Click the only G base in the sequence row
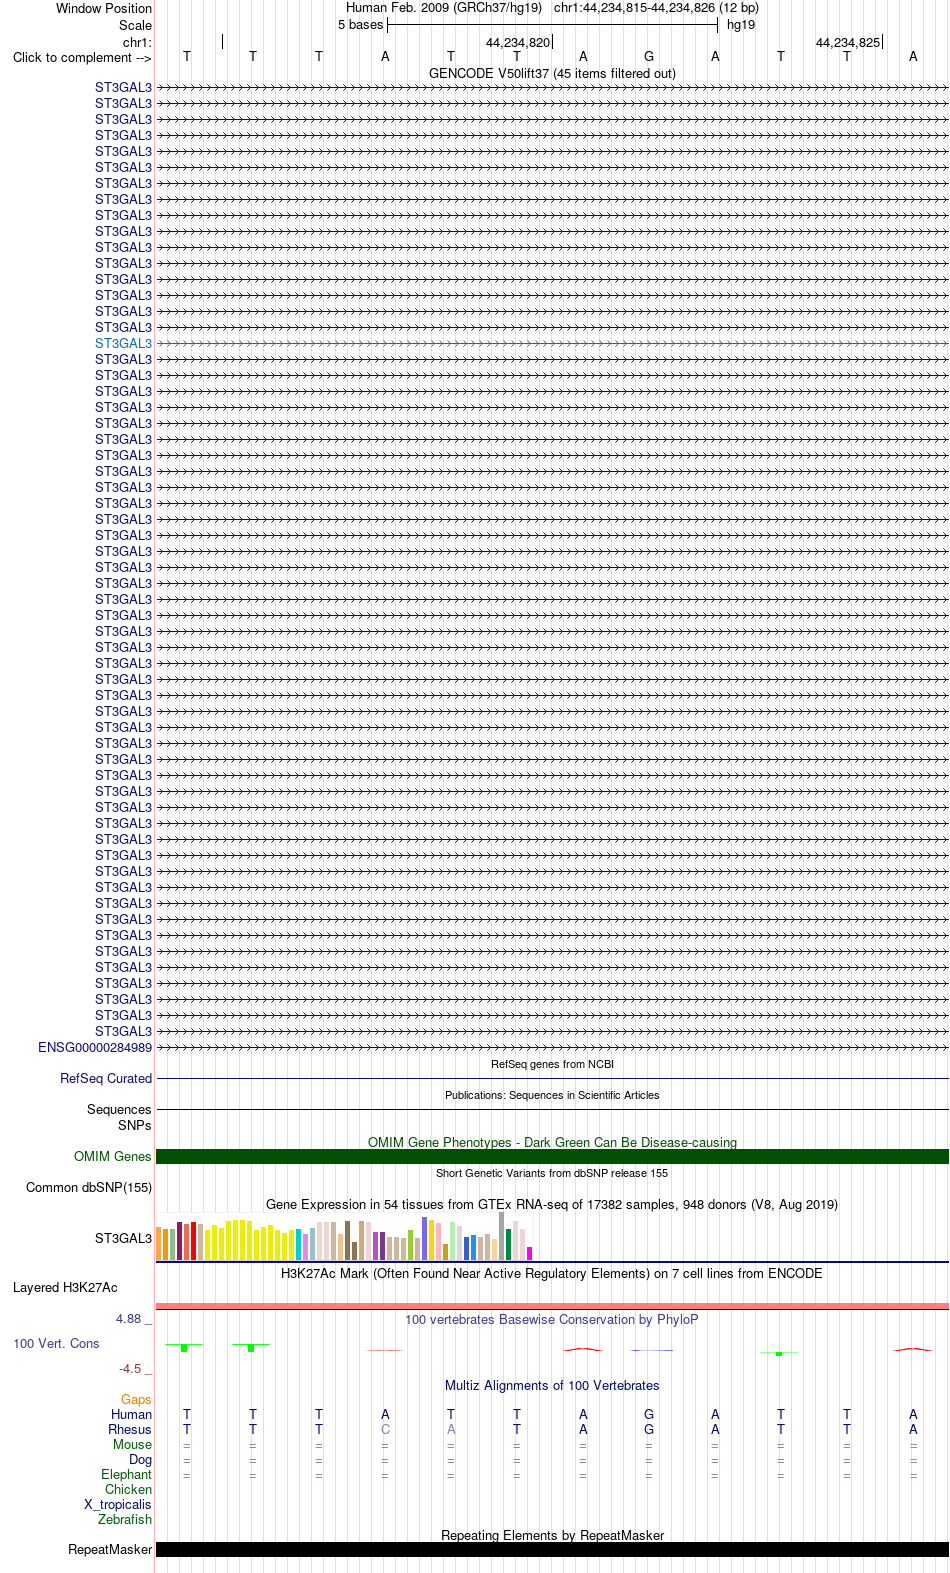Viewport: 950px width, 1573px height. [649, 57]
